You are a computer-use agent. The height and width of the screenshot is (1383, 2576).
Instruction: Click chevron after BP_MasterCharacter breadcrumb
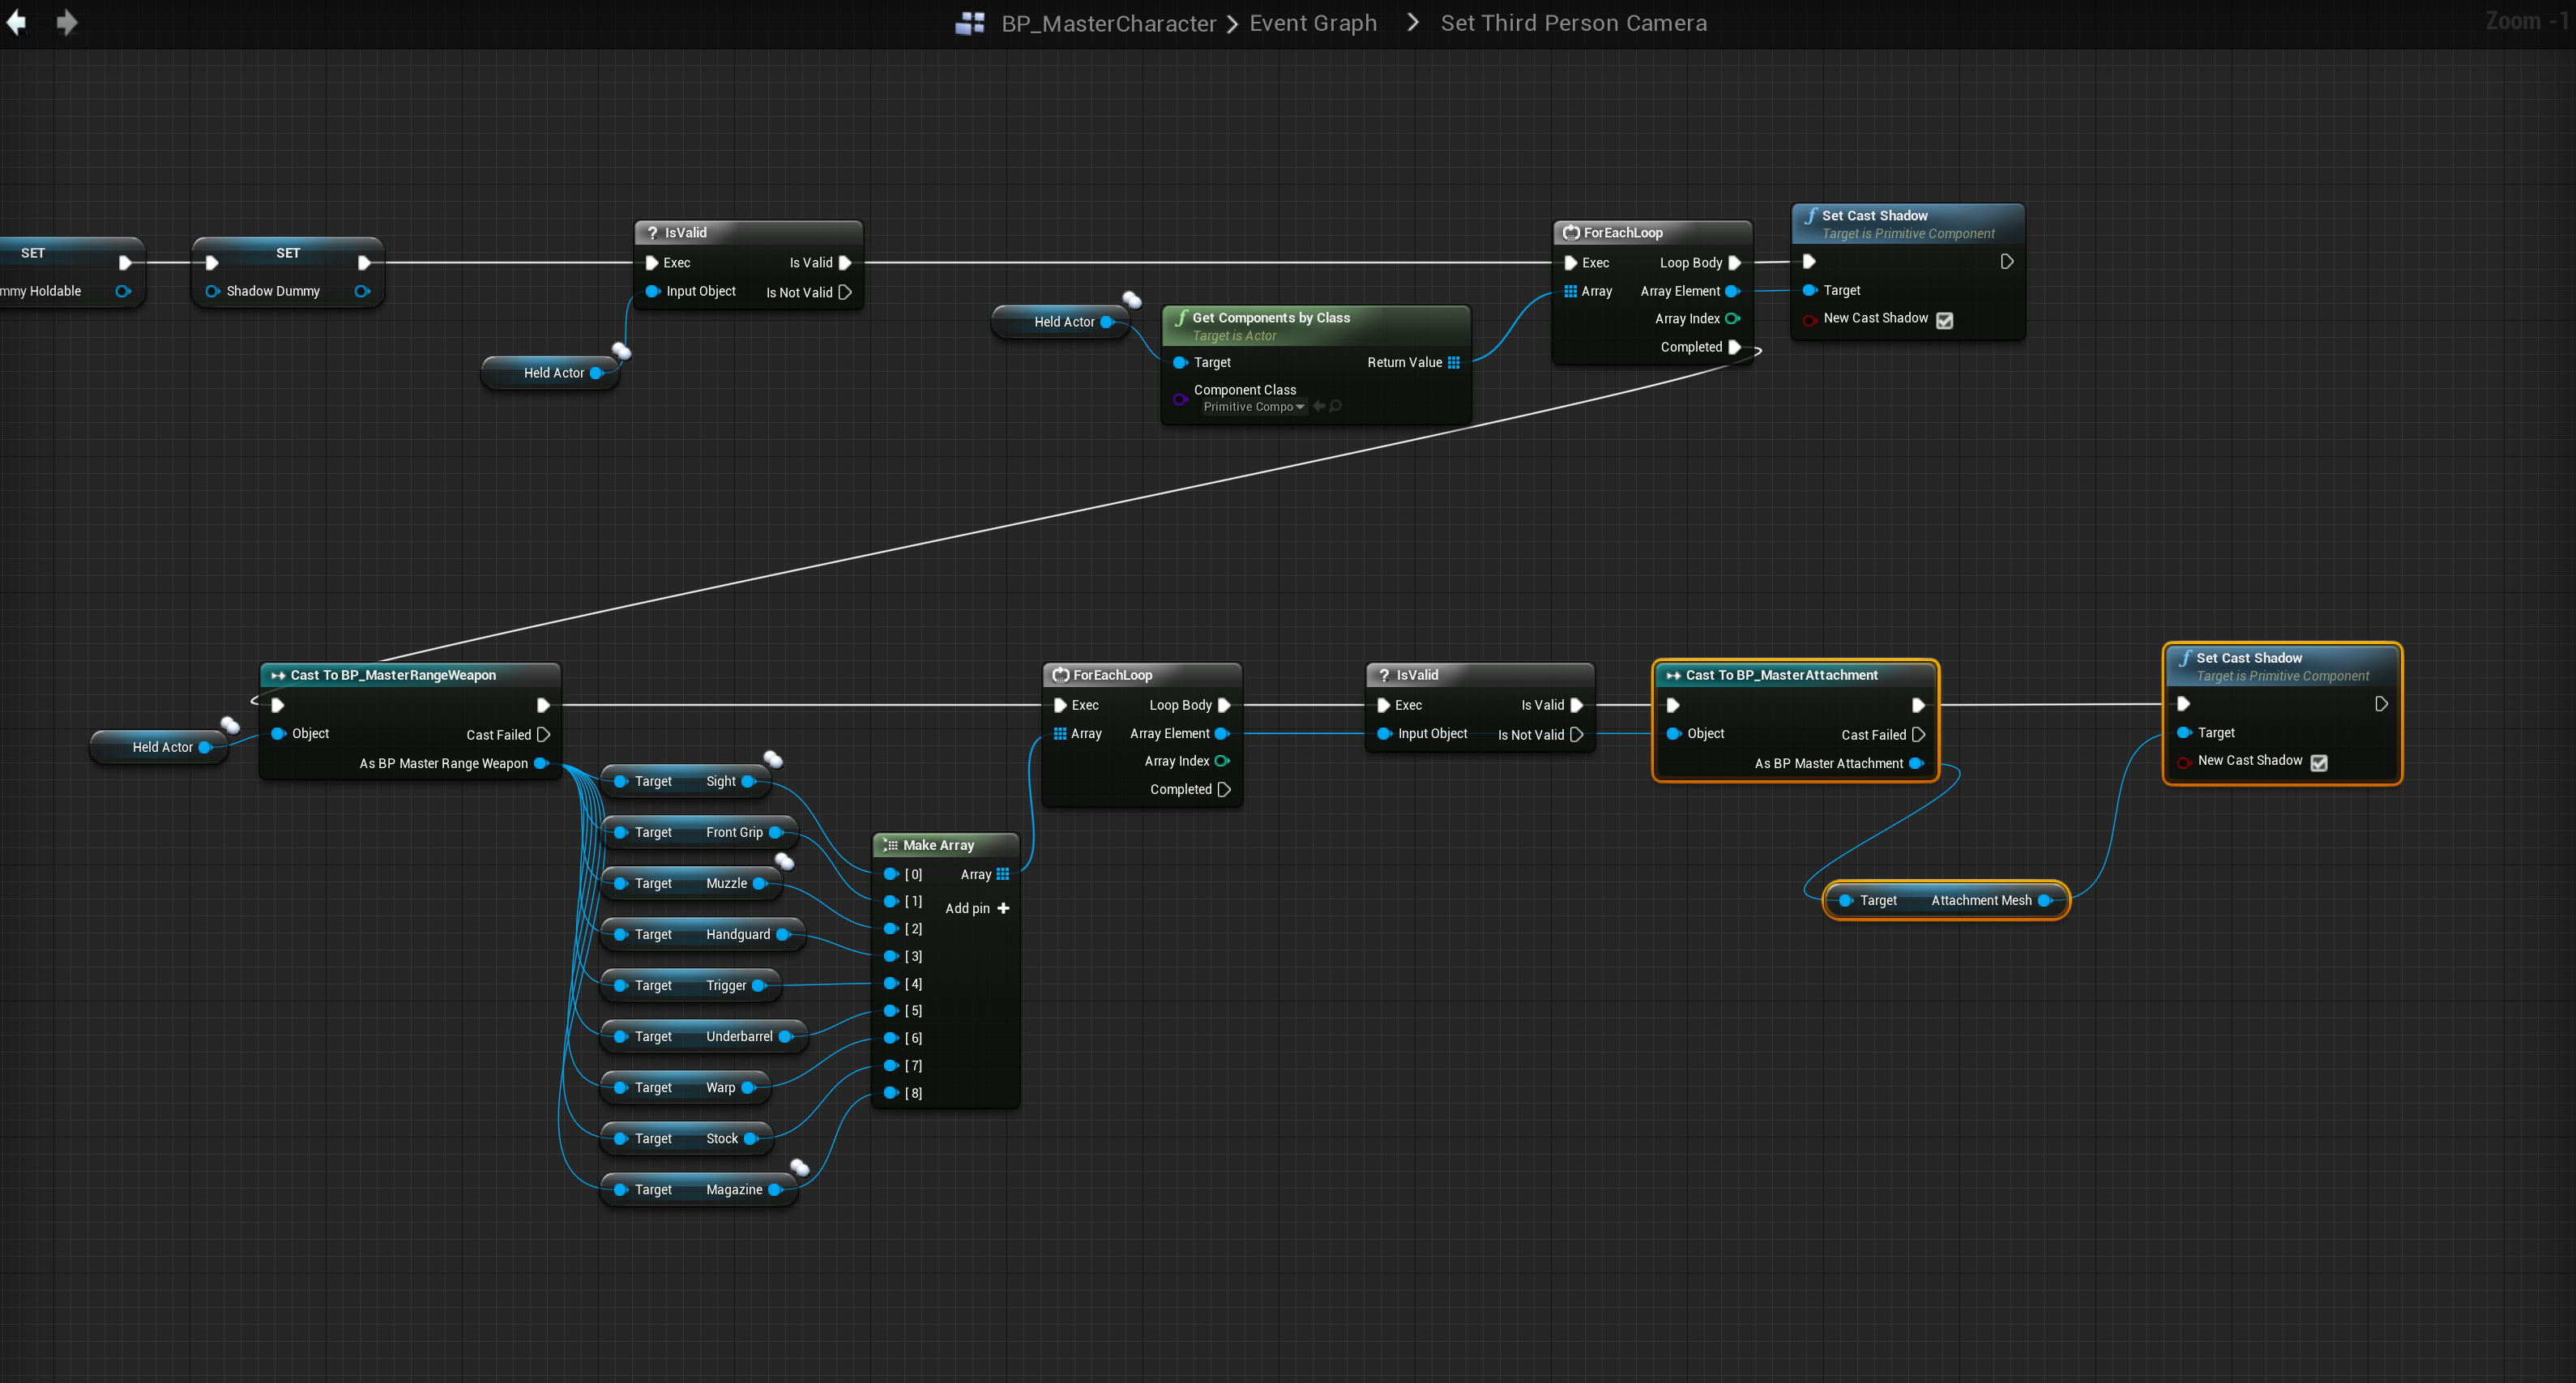(x=1232, y=24)
